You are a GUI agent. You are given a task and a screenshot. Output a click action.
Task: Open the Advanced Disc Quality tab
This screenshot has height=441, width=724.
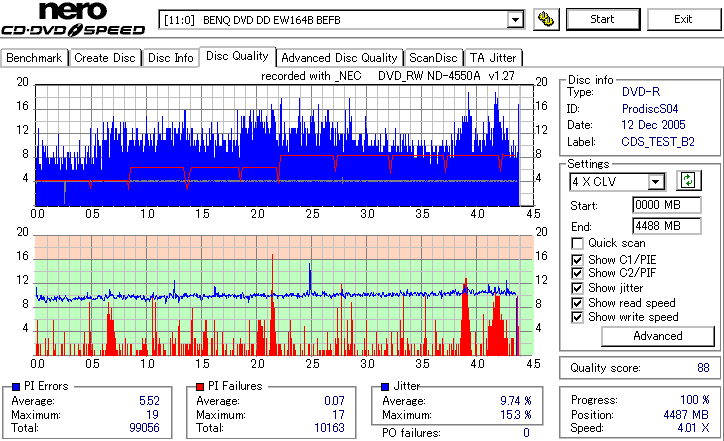tap(339, 58)
